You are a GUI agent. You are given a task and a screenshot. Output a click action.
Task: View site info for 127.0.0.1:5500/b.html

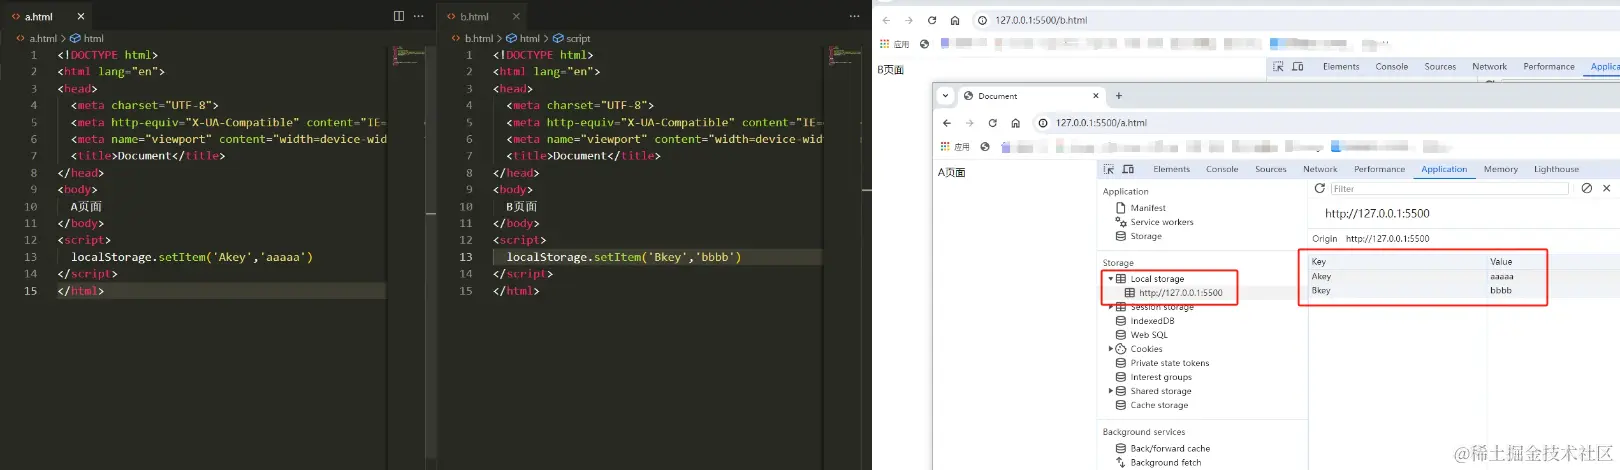pos(983,20)
